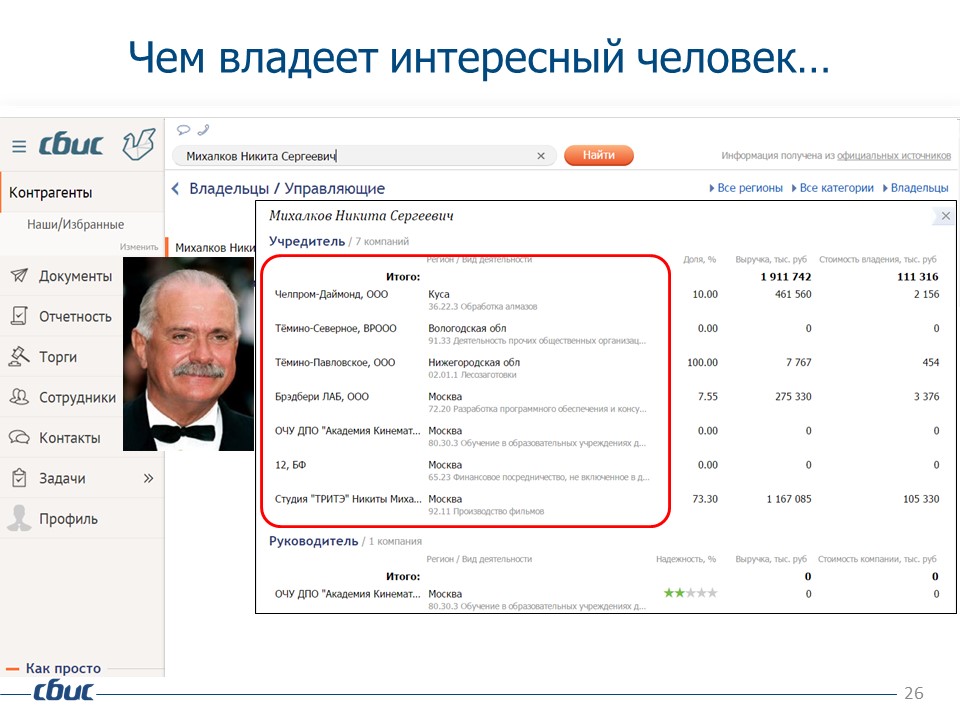Click the Сотрудники people icon
960x720 pixels.
pyautogui.click(x=19, y=397)
